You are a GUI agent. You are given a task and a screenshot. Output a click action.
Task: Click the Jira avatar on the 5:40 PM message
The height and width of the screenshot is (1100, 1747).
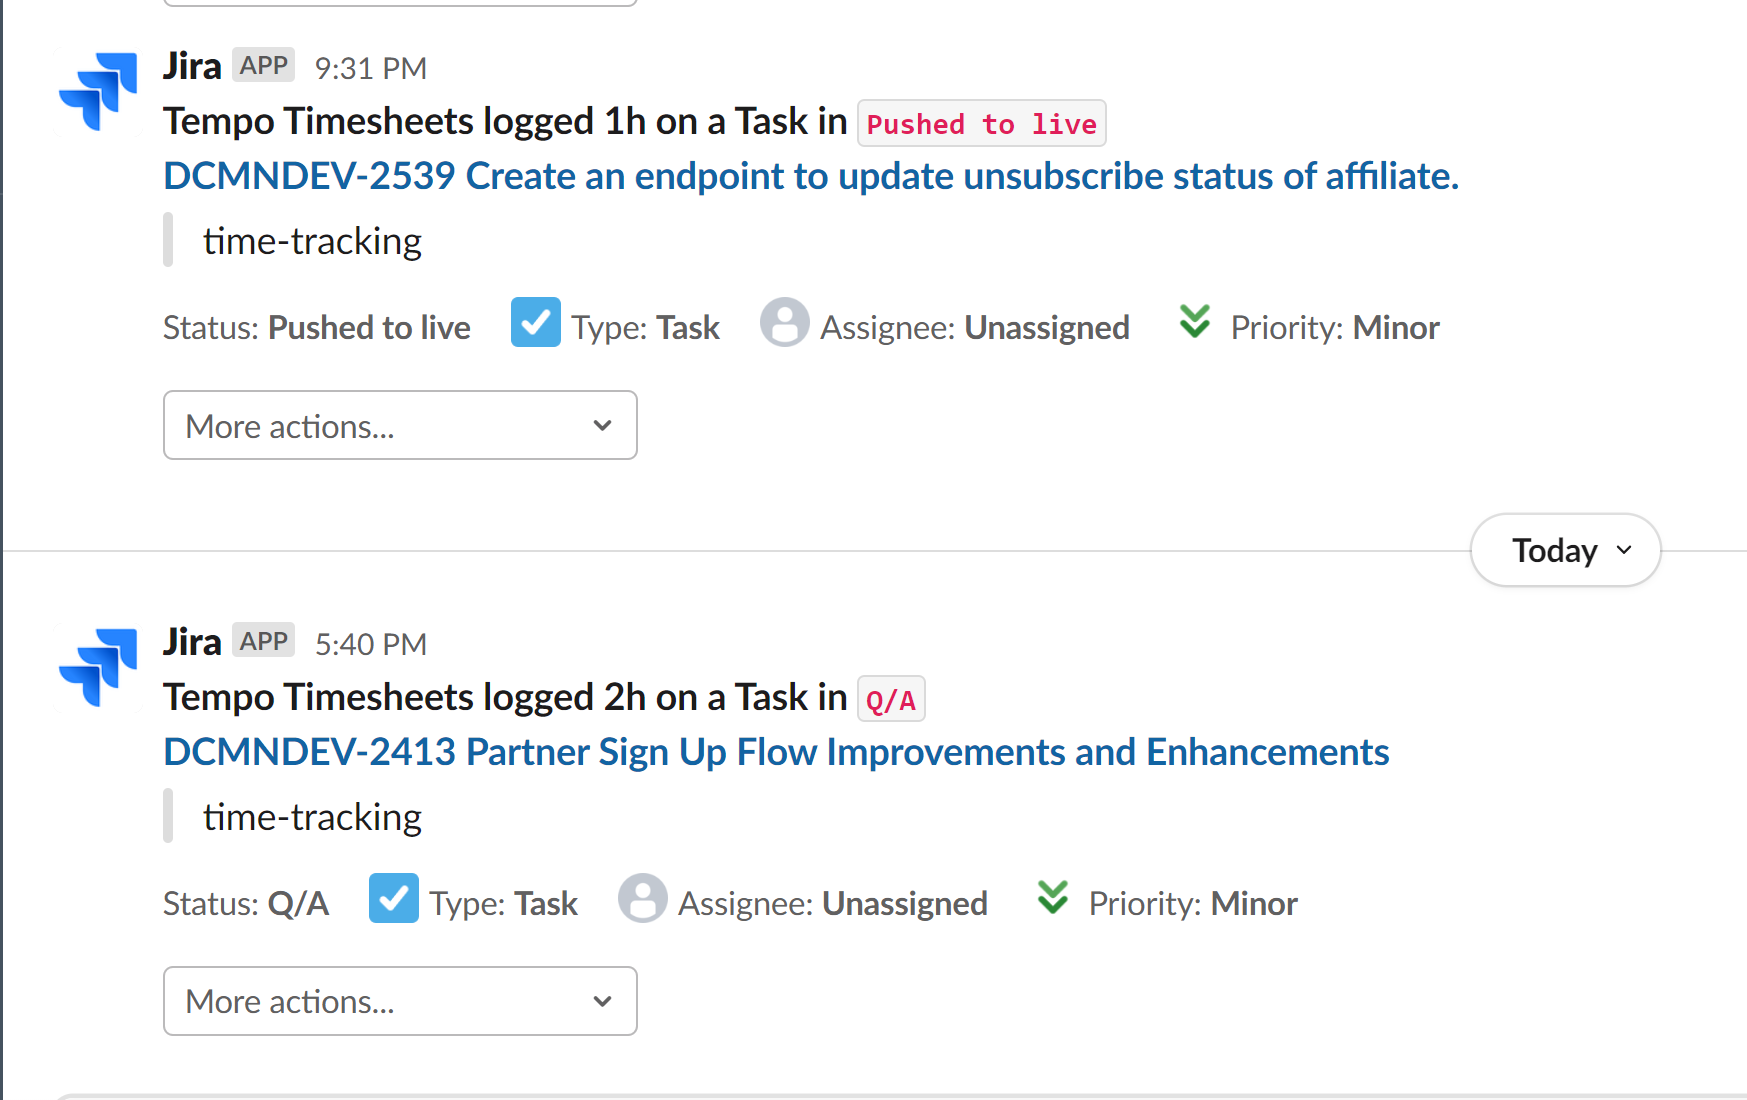[98, 667]
